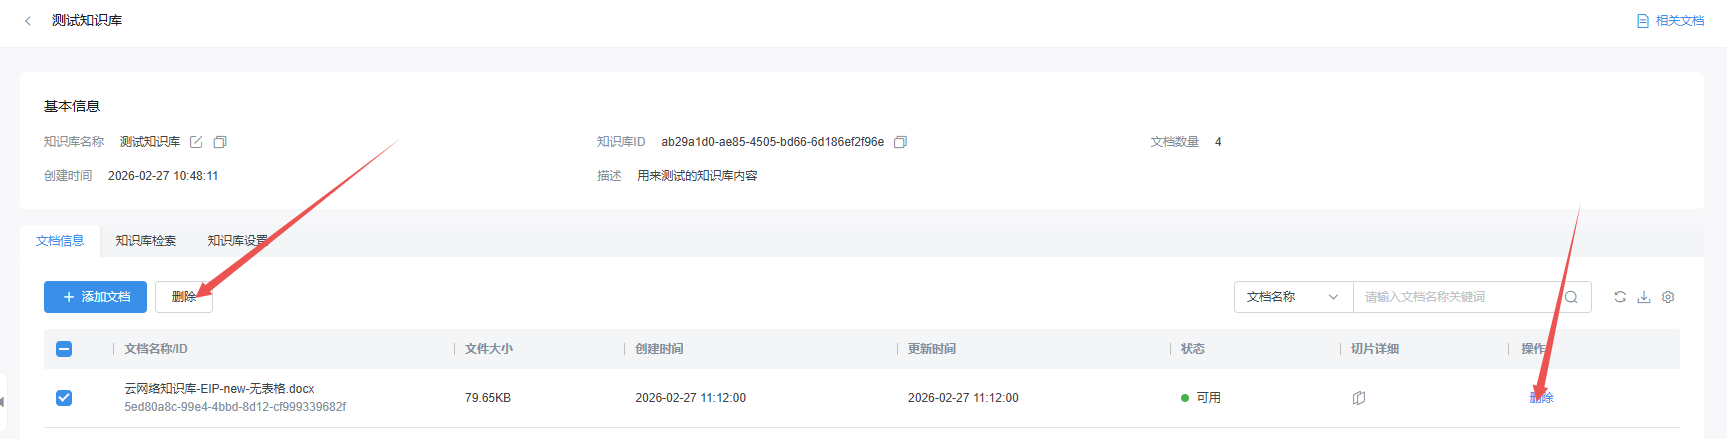This screenshot has height=439, width=1727.
Task: Open the 相关文档 link
Action: coord(1670,21)
